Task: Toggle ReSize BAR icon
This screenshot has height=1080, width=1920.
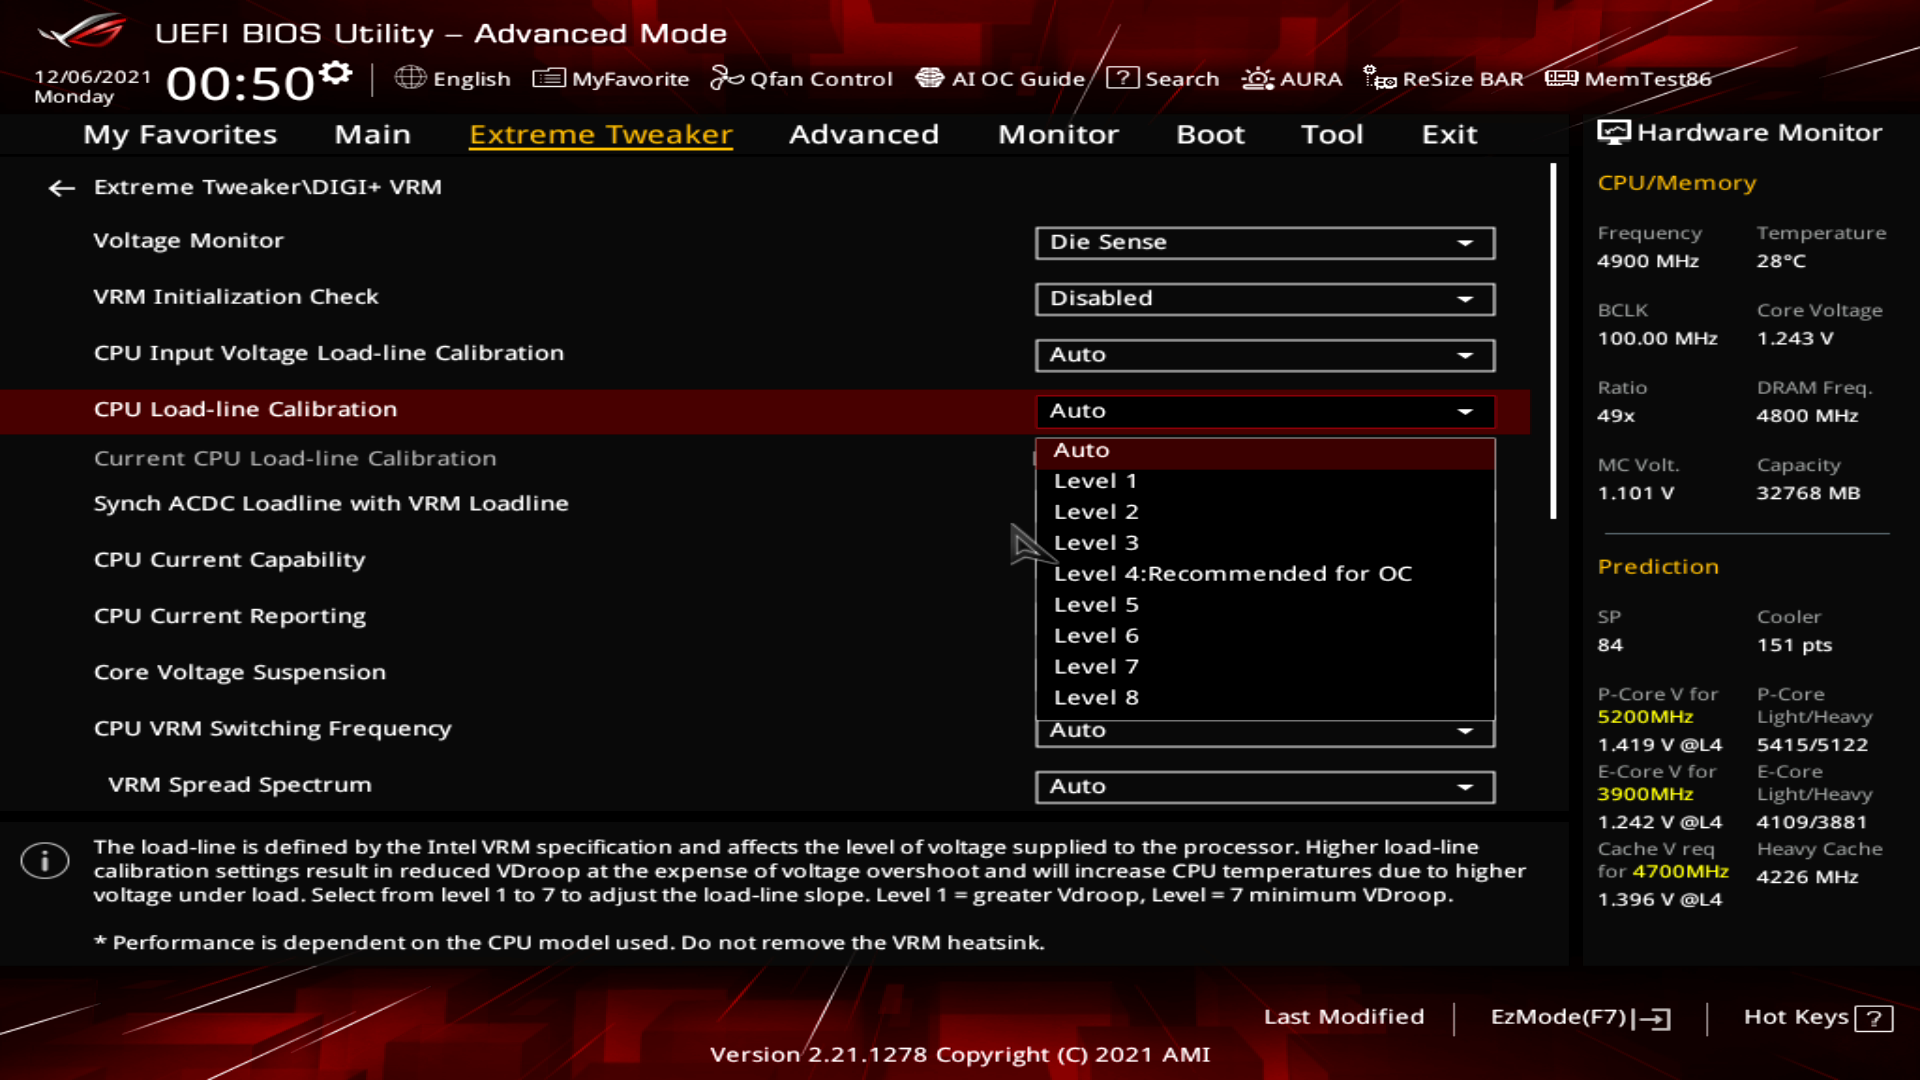Action: [1380, 78]
